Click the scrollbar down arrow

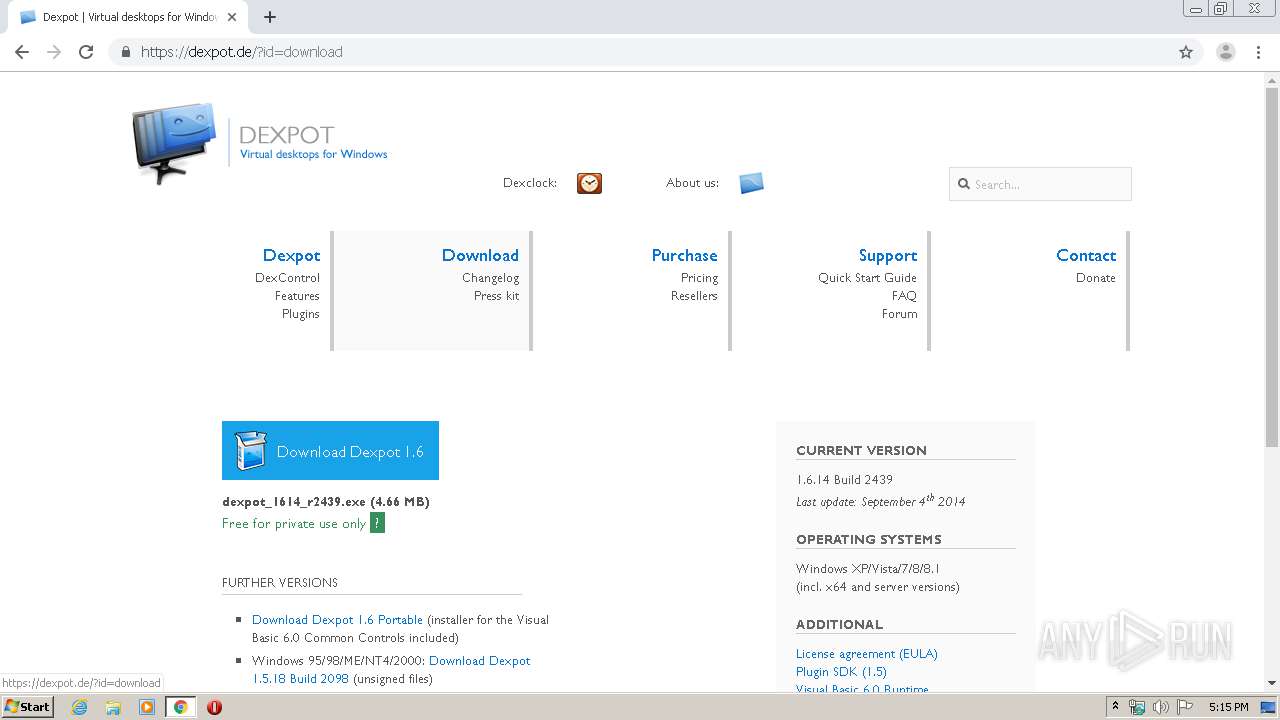pyautogui.click(x=1271, y=683)
